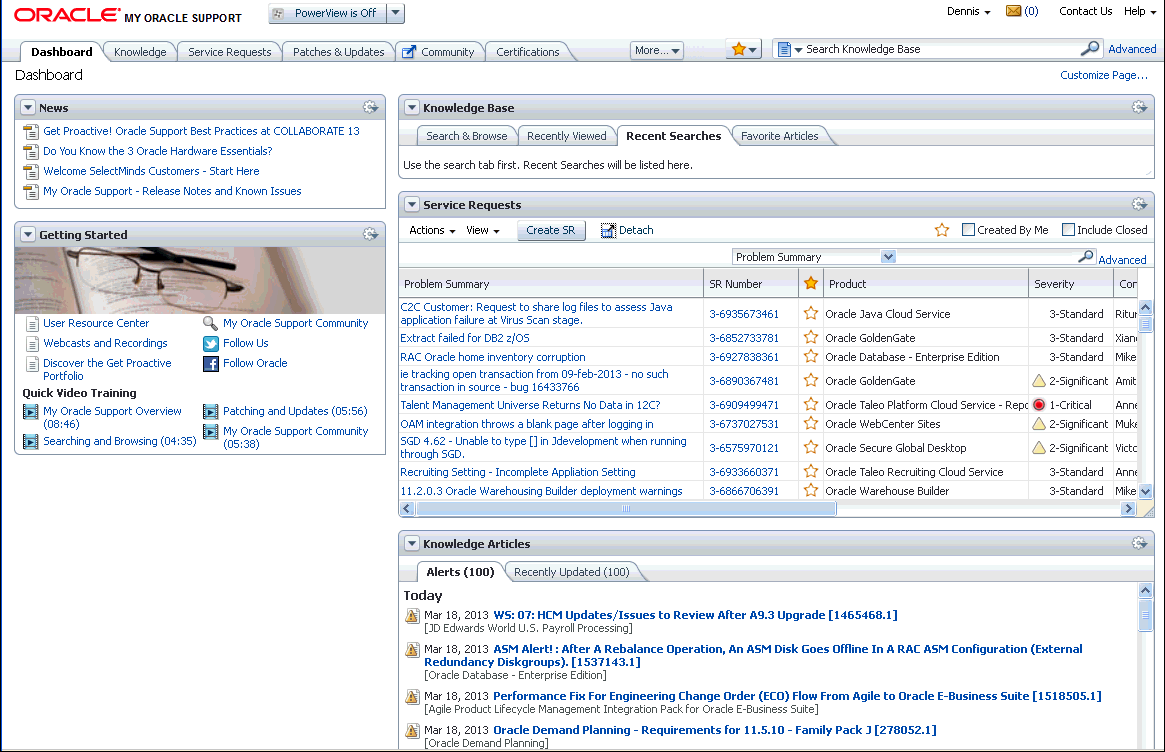Click the Service Requests horizontal scrollbar

tap(626, 509)
